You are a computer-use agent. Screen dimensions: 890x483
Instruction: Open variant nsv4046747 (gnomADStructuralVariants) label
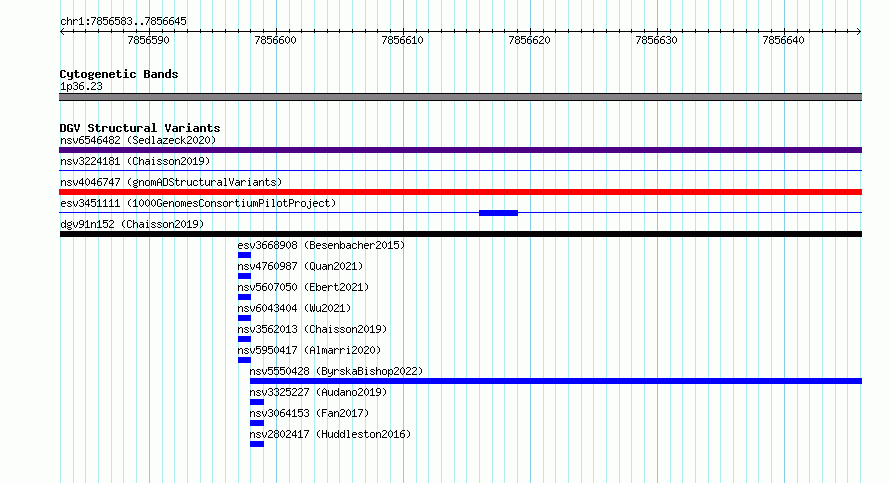tap(171, 182)
